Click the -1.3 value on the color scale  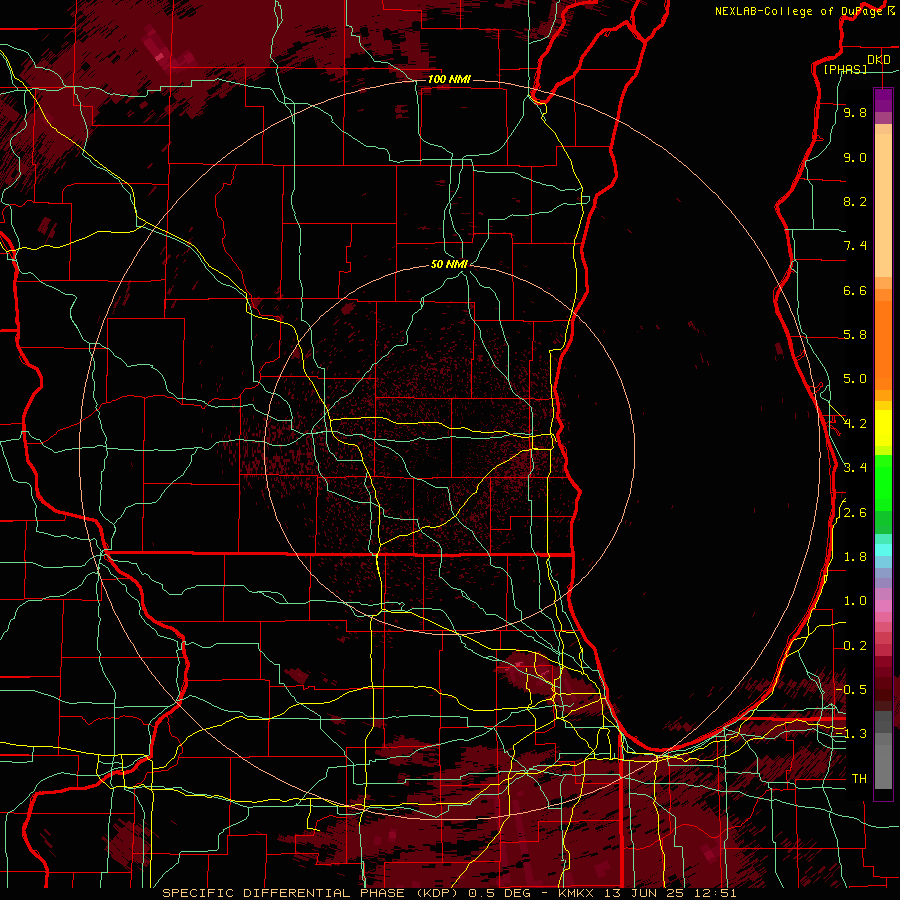[x=852, y=734]
